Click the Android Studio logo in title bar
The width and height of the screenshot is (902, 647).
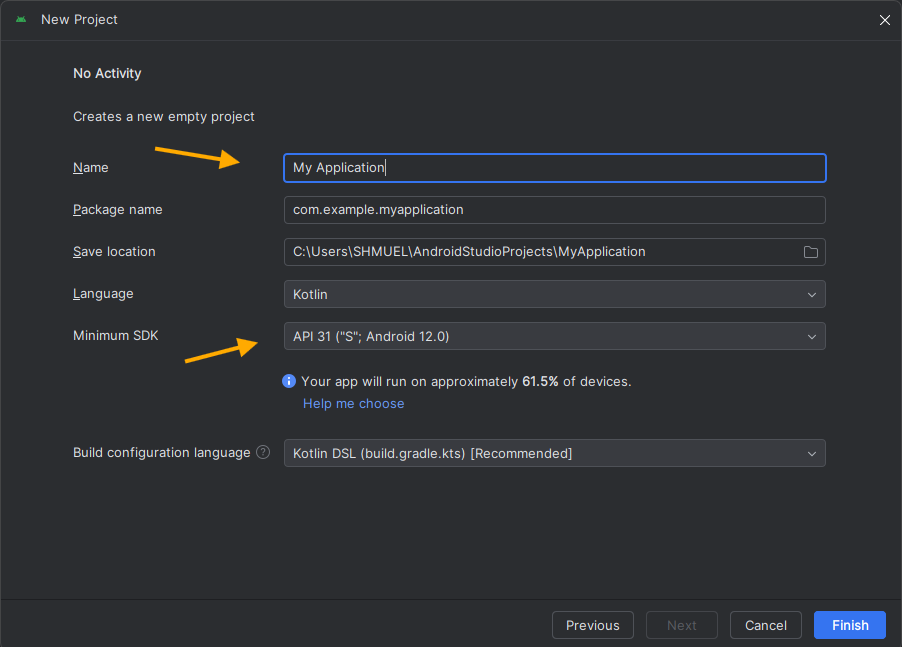(21, 20)
